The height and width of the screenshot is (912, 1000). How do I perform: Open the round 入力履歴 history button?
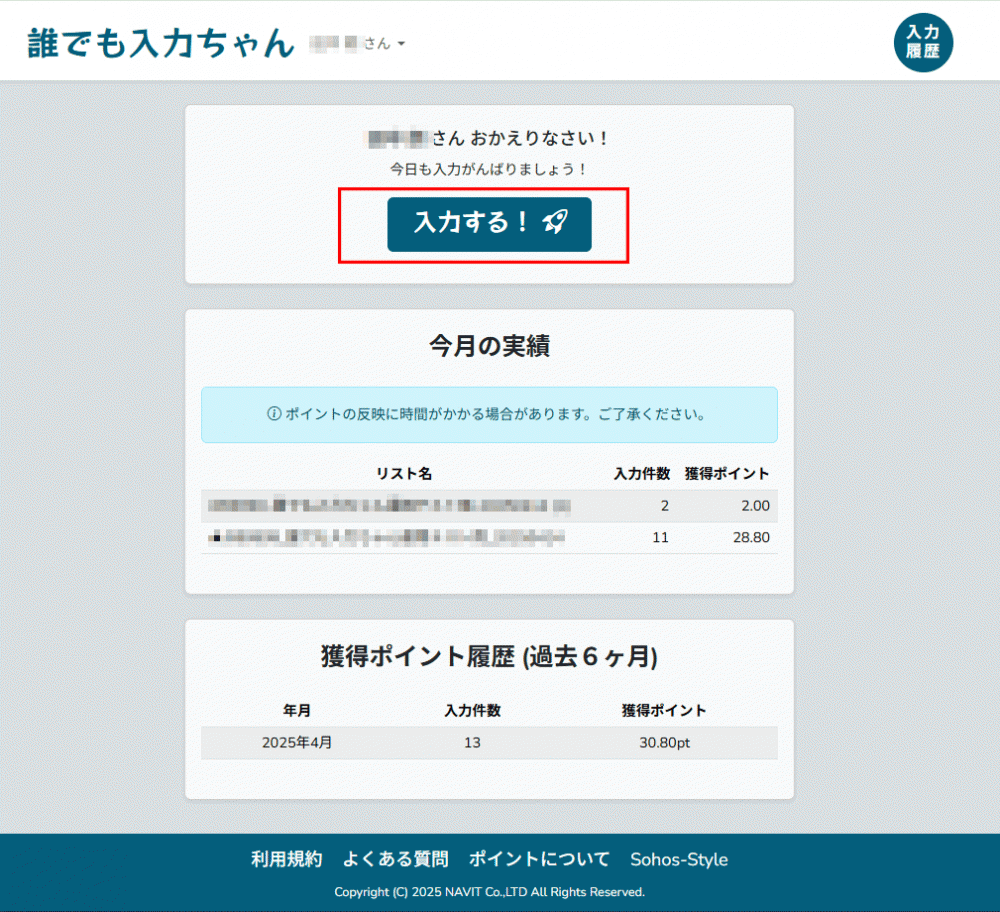tap(923, 44)
